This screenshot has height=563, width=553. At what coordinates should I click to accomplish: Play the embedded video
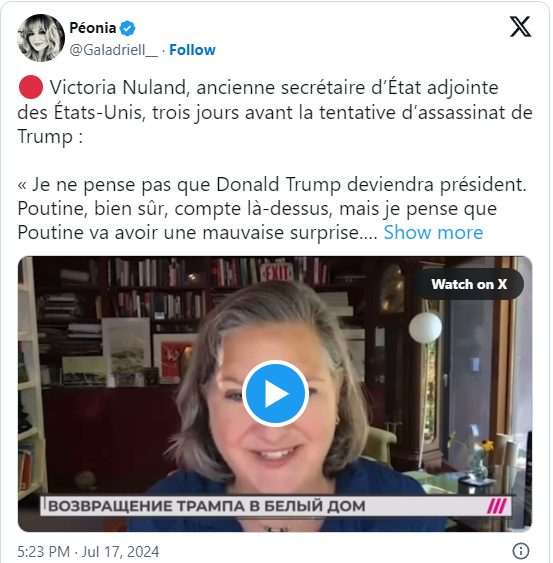click(275, 394)
